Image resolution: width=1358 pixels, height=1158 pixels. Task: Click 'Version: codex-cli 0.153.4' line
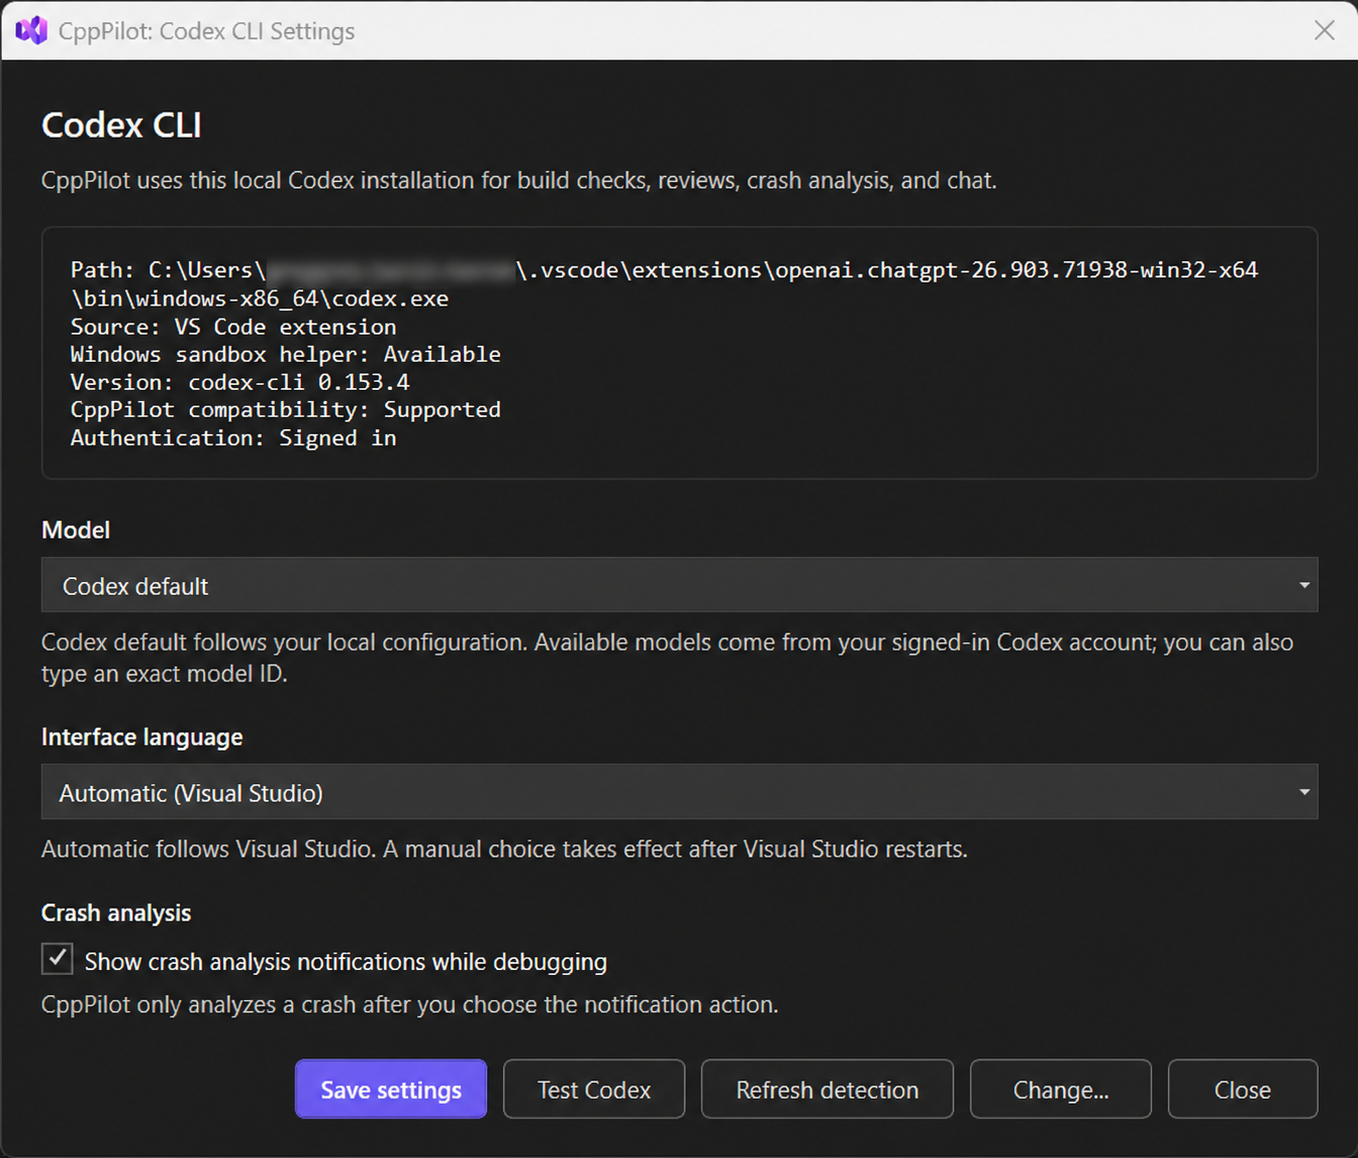(x=240, y=382)
